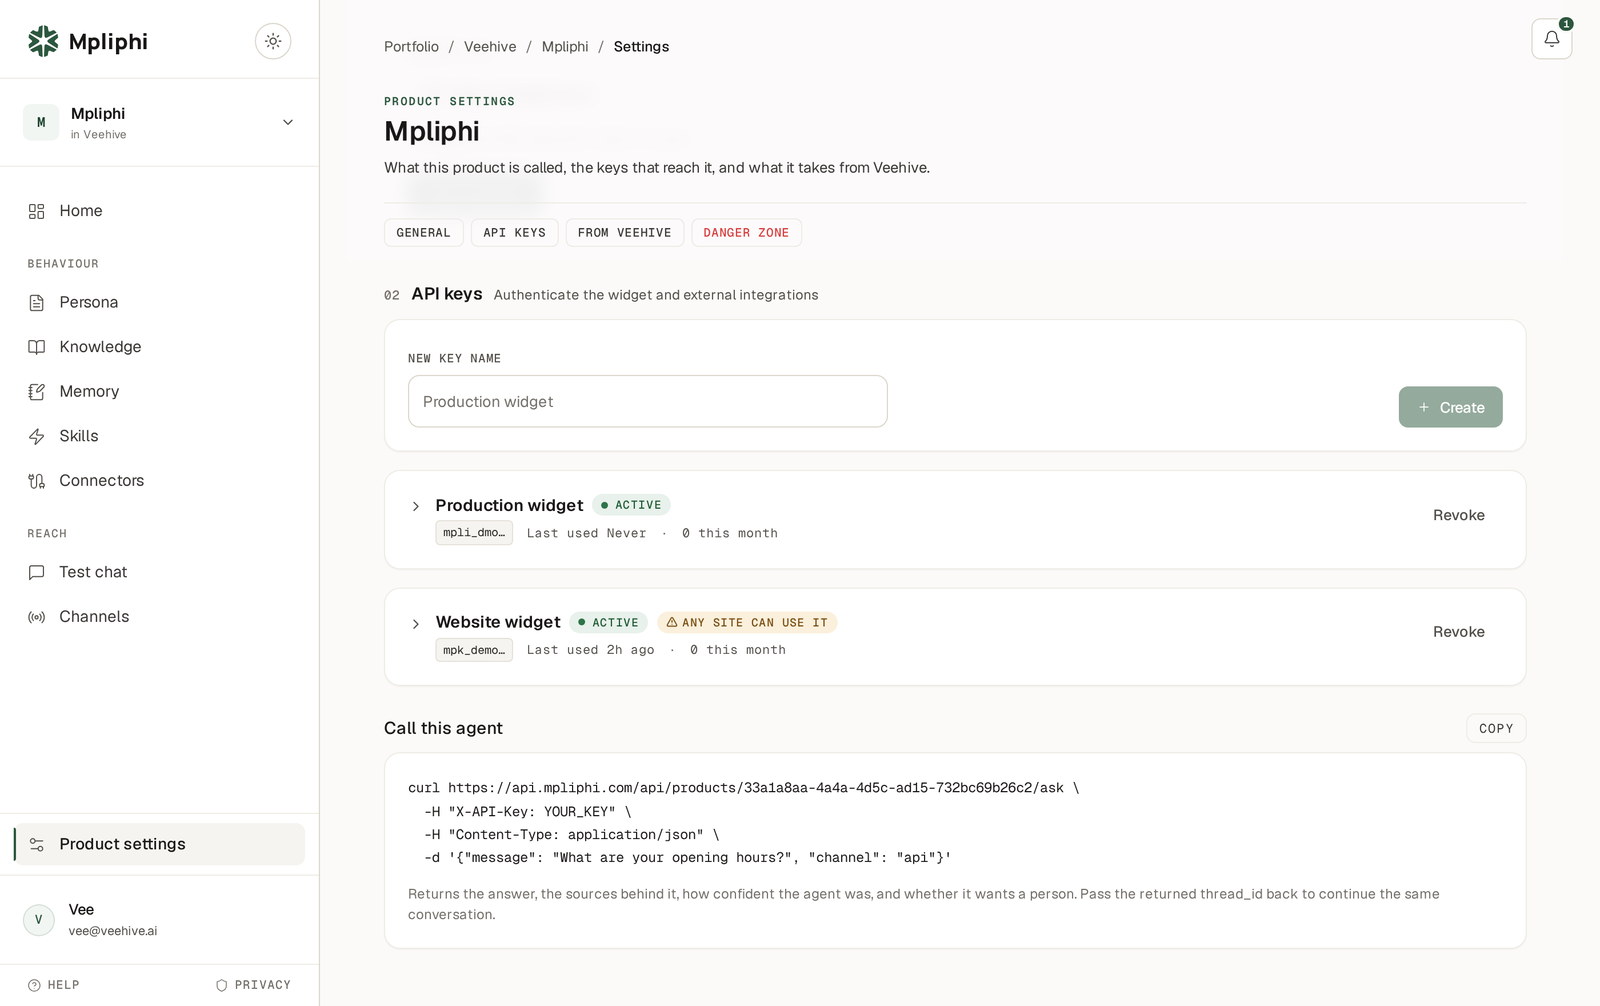This screenshot has width=1600, height=1006.
Task: Revoke the Production widget key
Action: [x=1459, y=515]
